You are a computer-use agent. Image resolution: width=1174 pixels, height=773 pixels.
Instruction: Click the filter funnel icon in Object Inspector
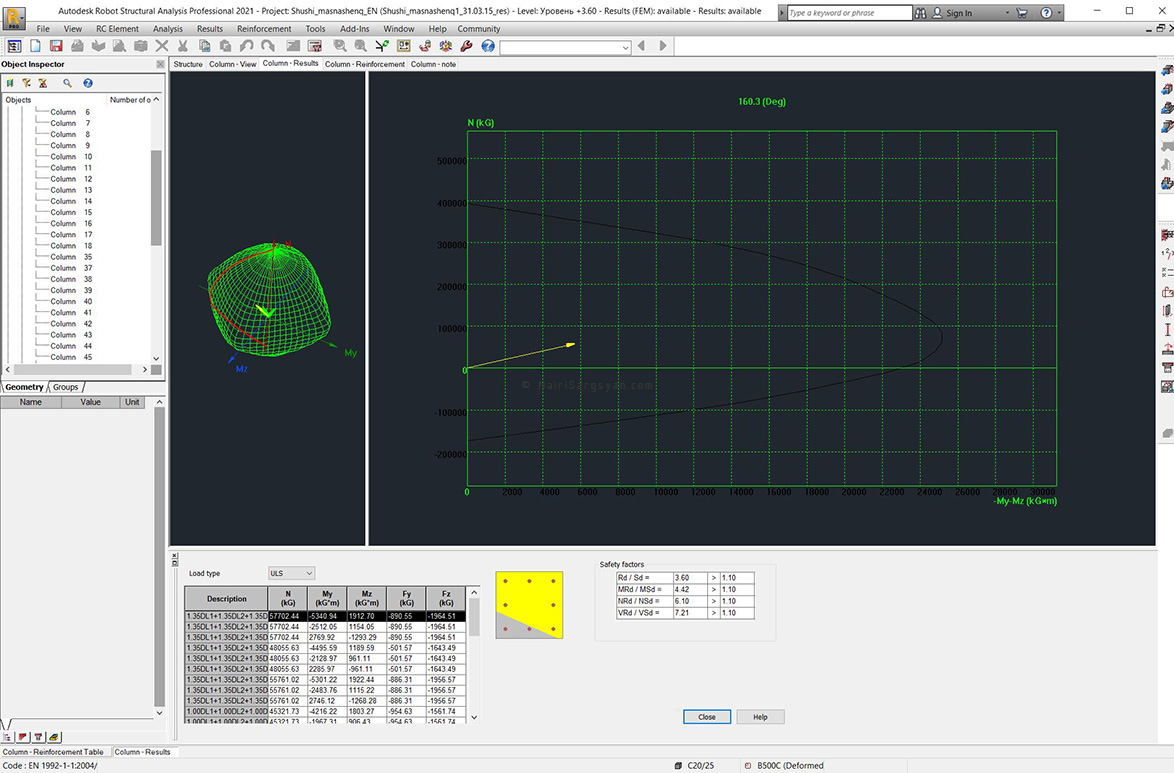pyautogui.click(x=26, y=83)
